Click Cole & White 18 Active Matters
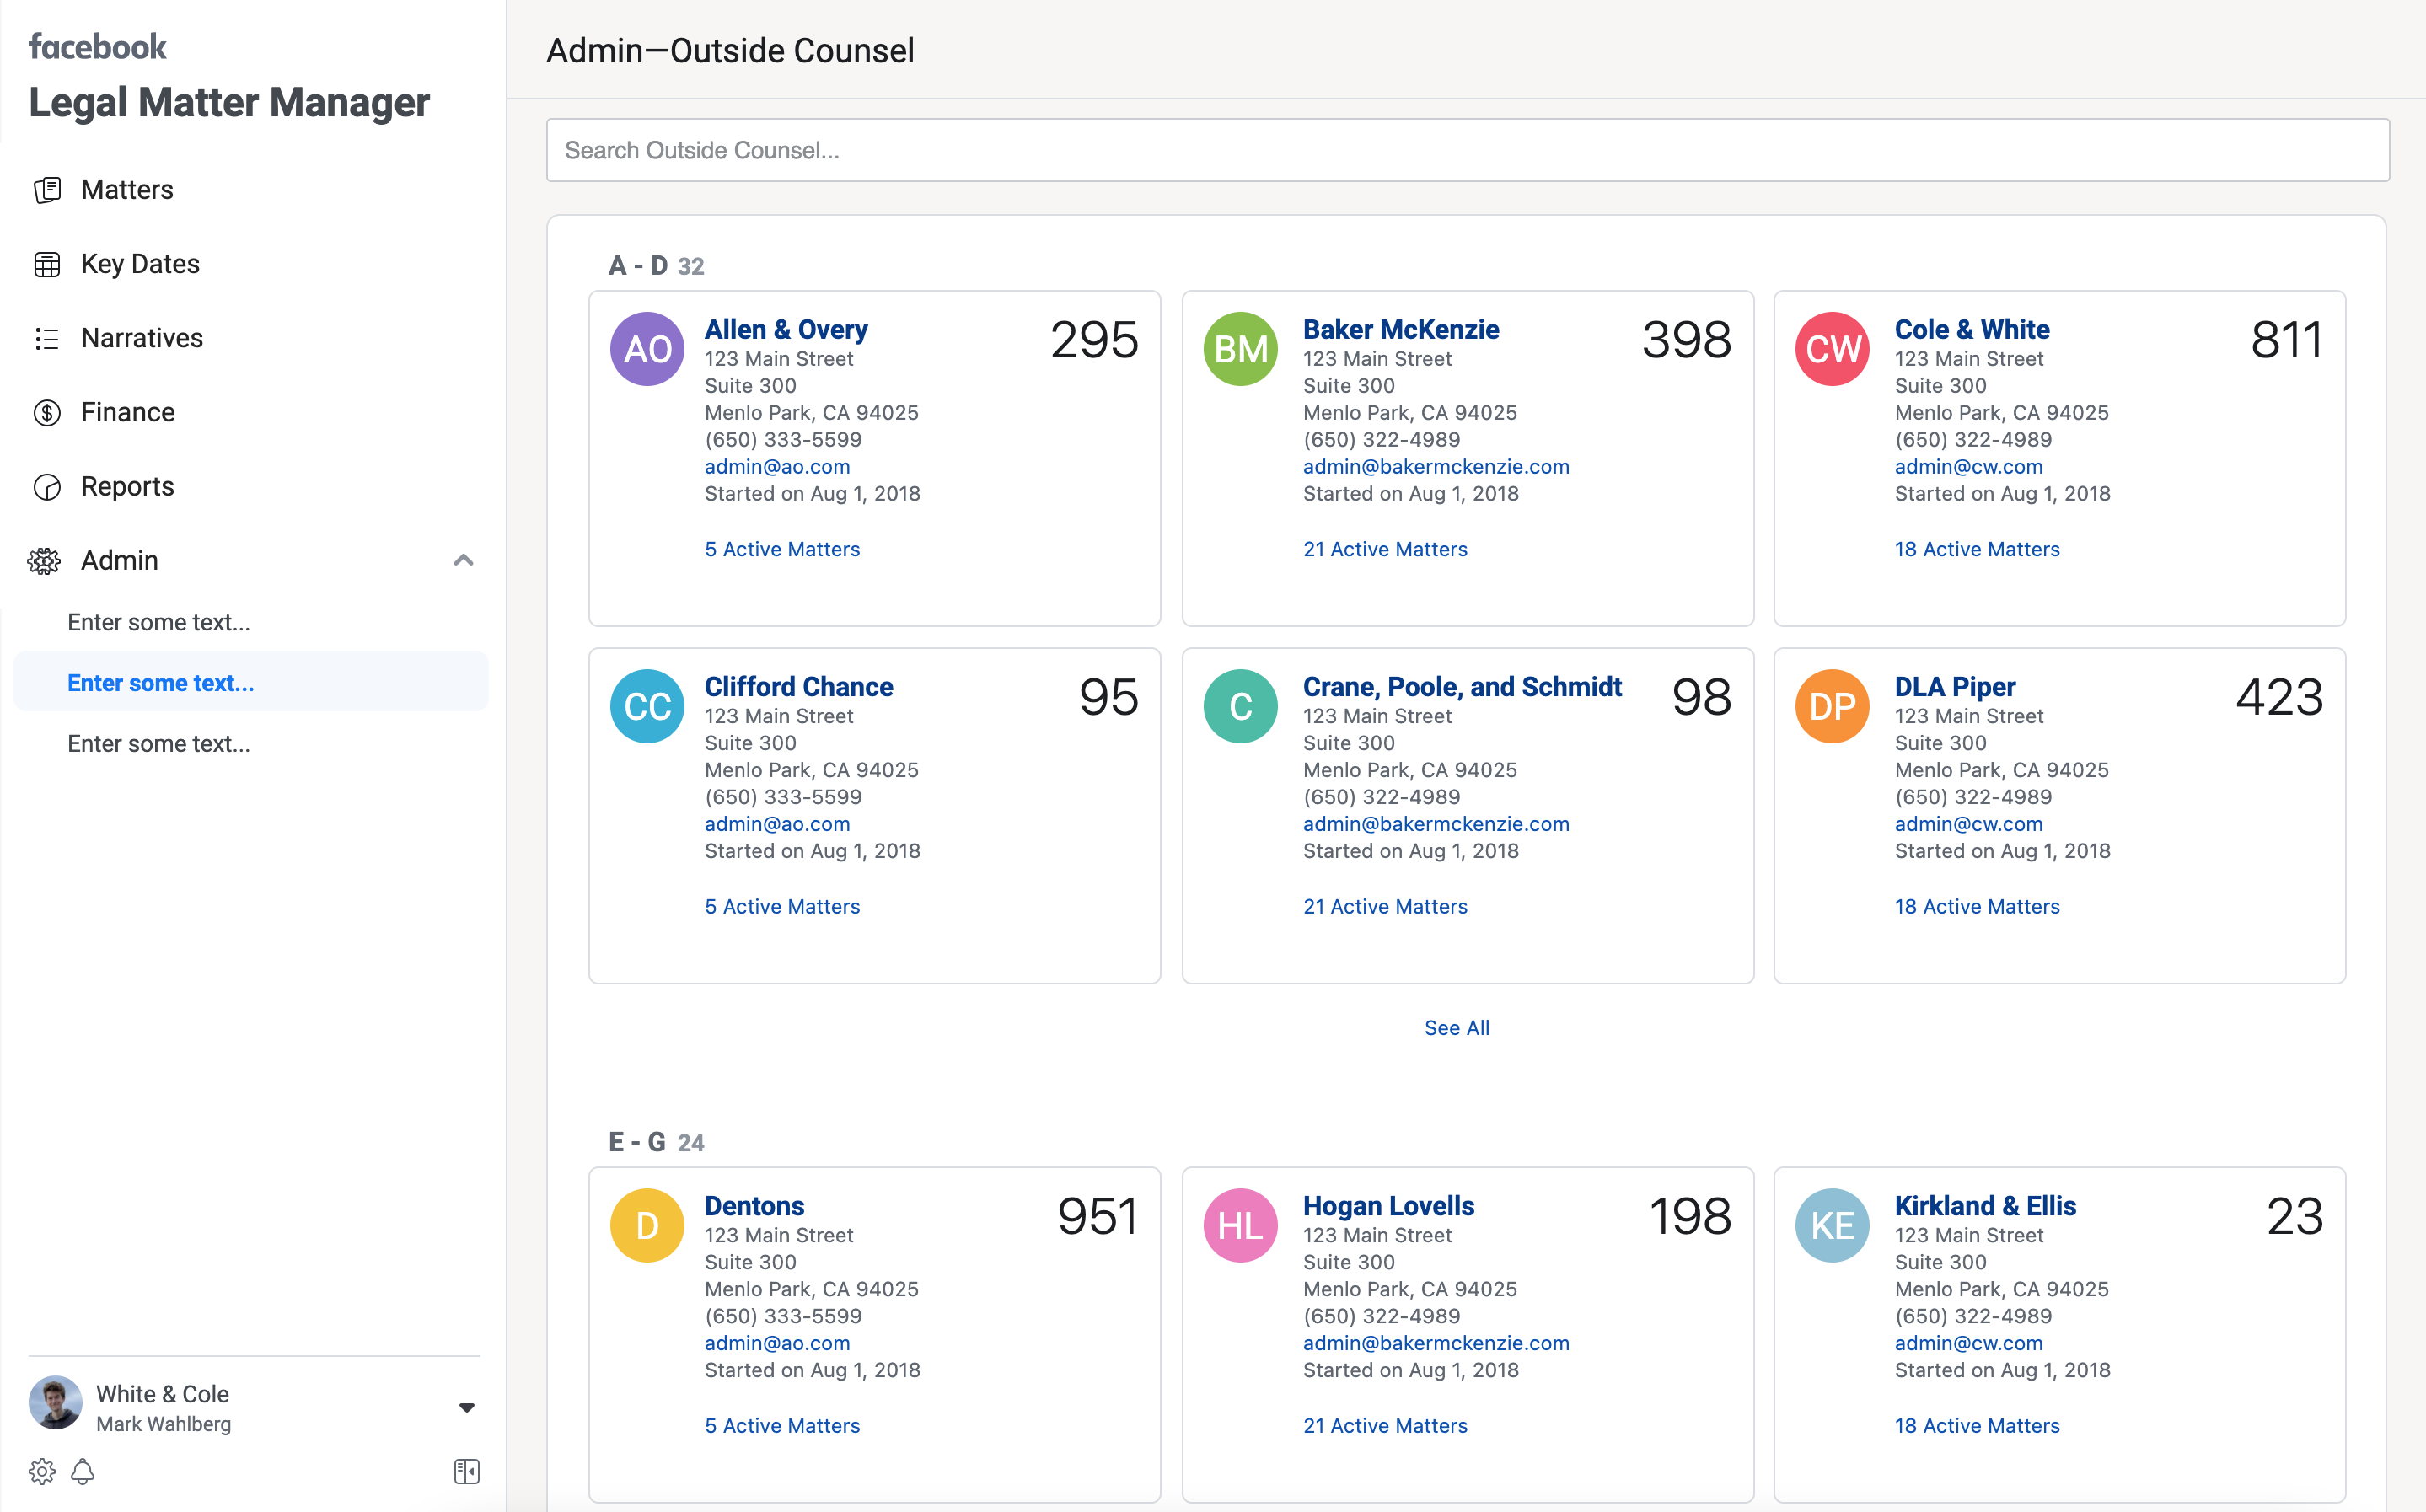Viewport: 2426px width, 1512px height. pos(1976,549)
